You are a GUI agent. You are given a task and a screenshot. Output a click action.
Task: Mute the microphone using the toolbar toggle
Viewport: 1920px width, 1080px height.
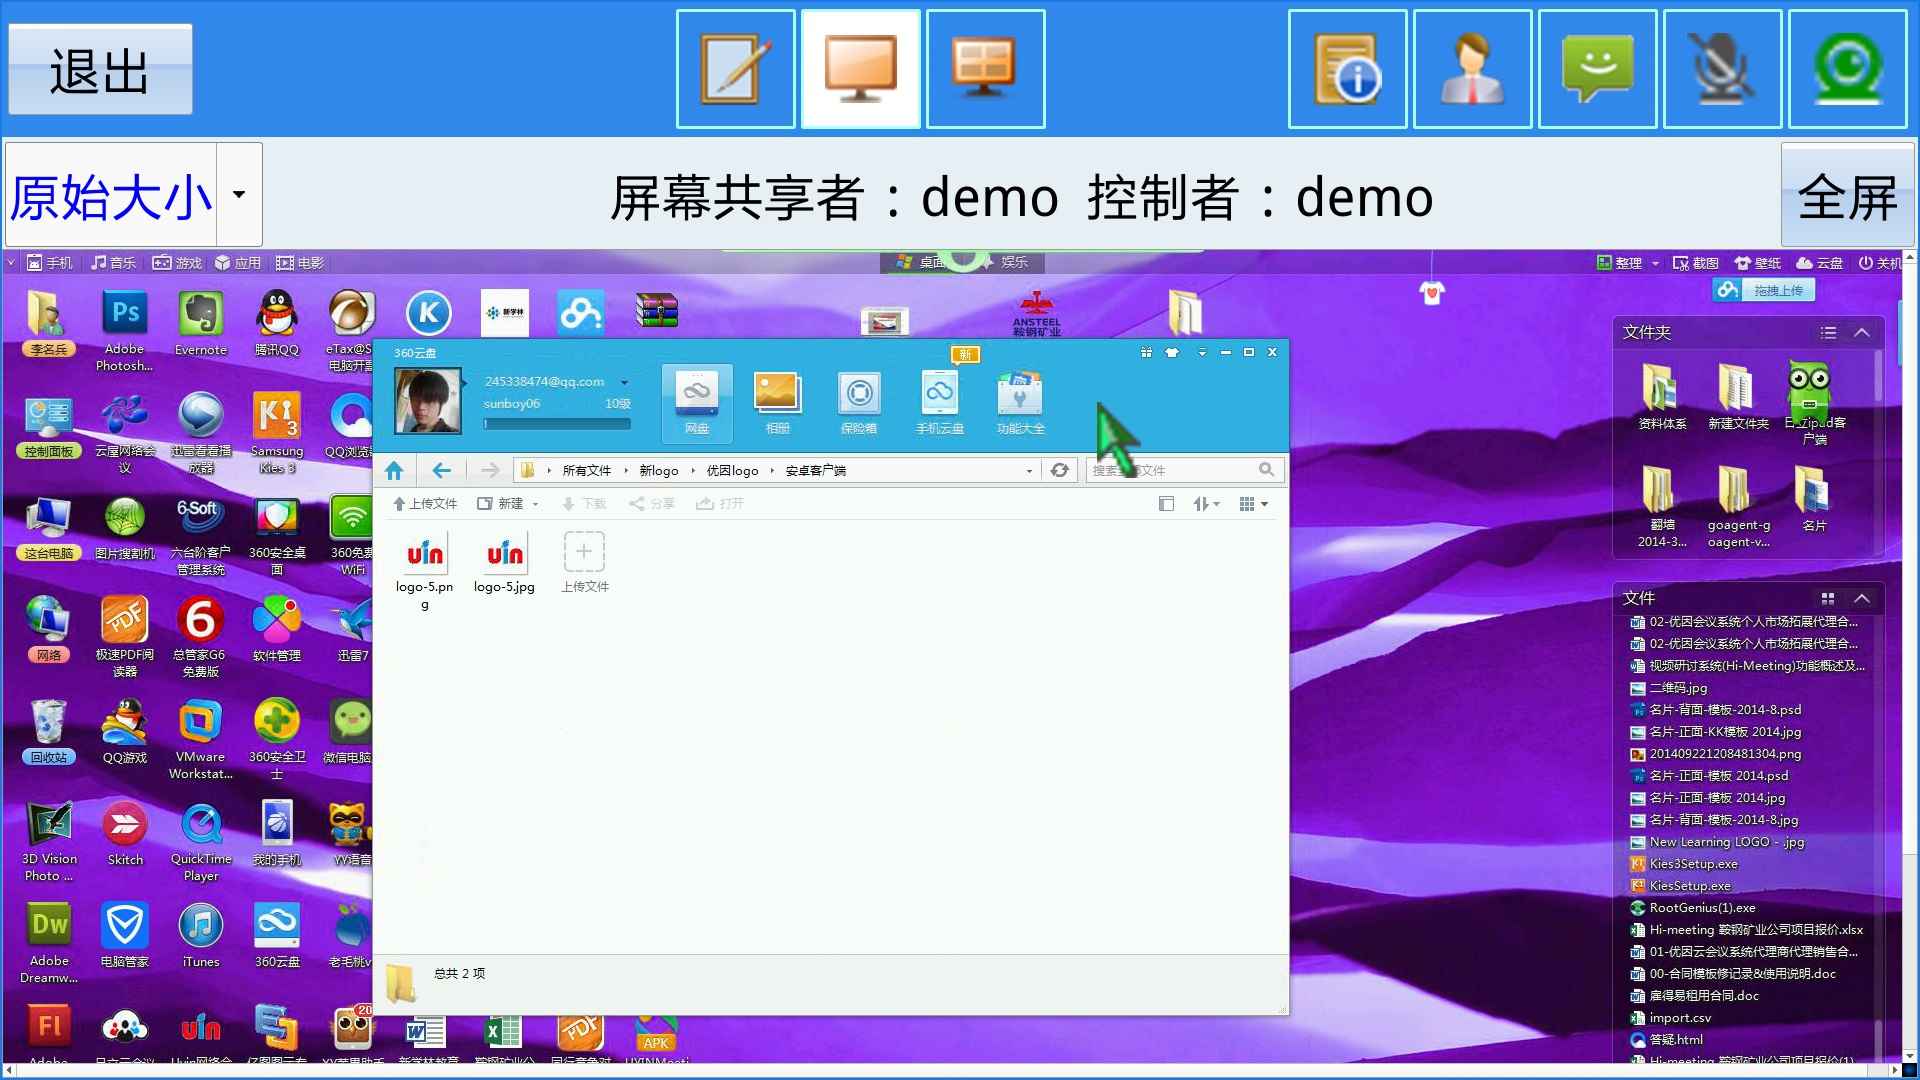coord(1723,67)
